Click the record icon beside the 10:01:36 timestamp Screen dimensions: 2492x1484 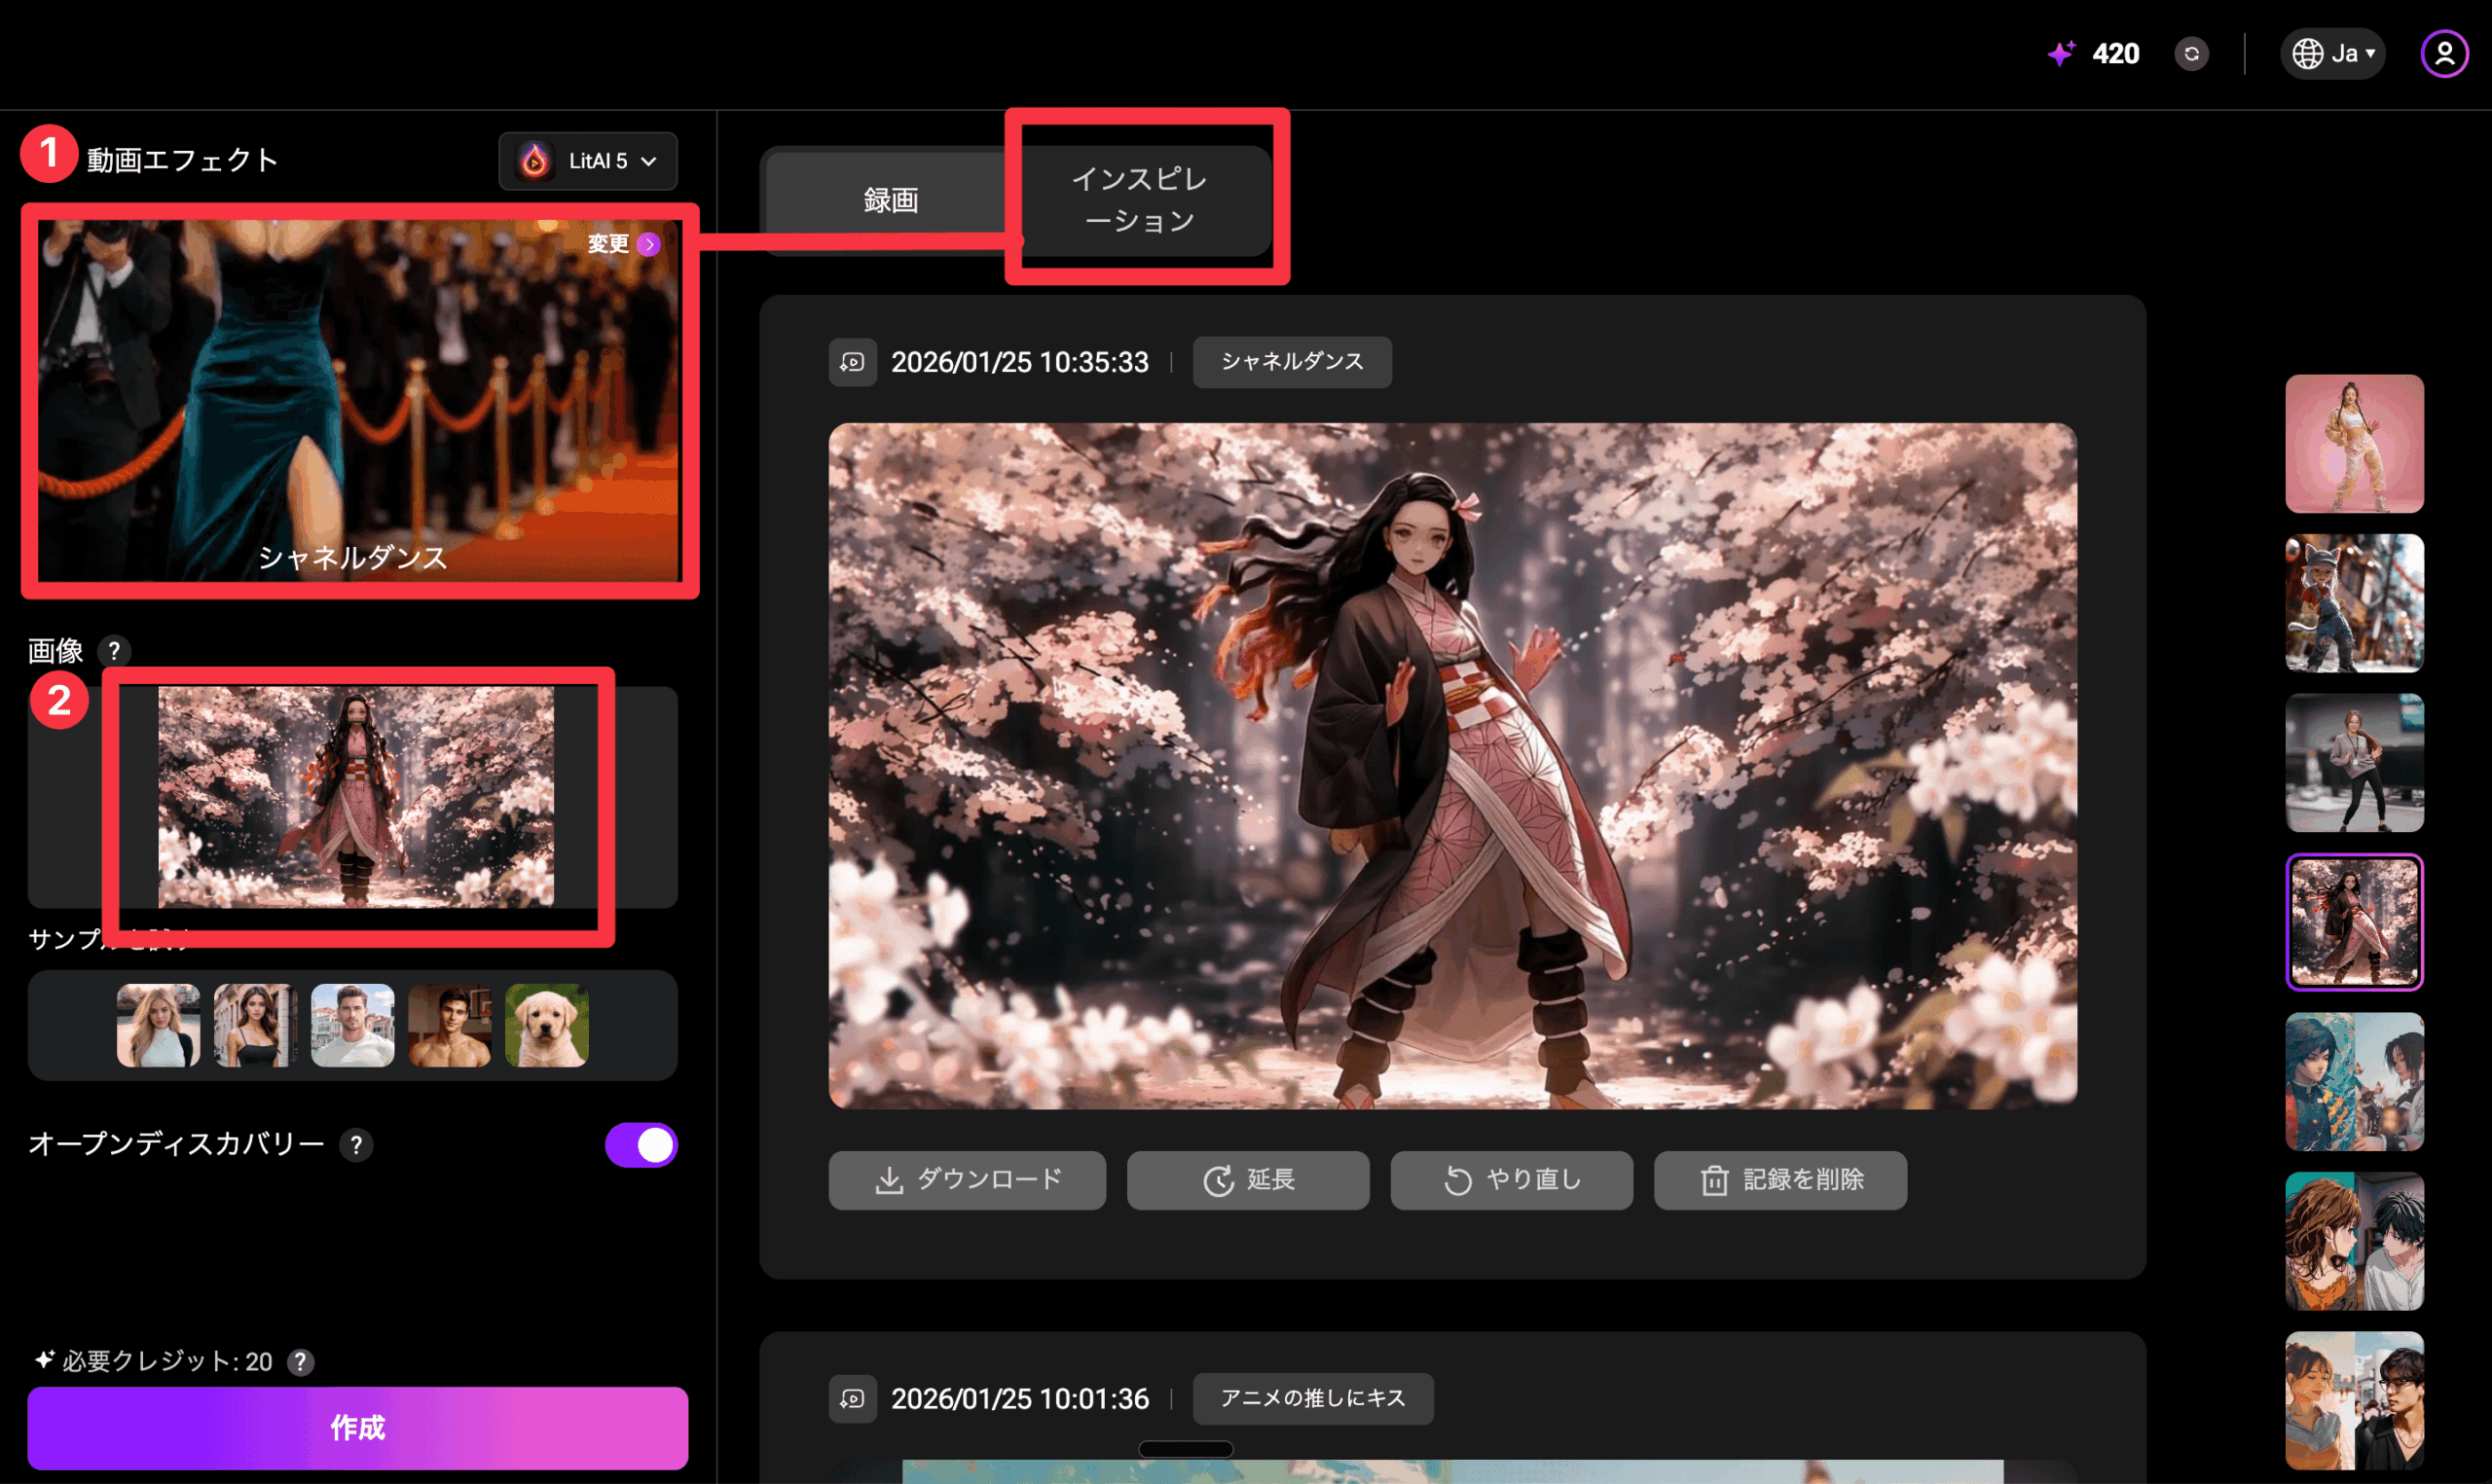(x=852, y=1398)
